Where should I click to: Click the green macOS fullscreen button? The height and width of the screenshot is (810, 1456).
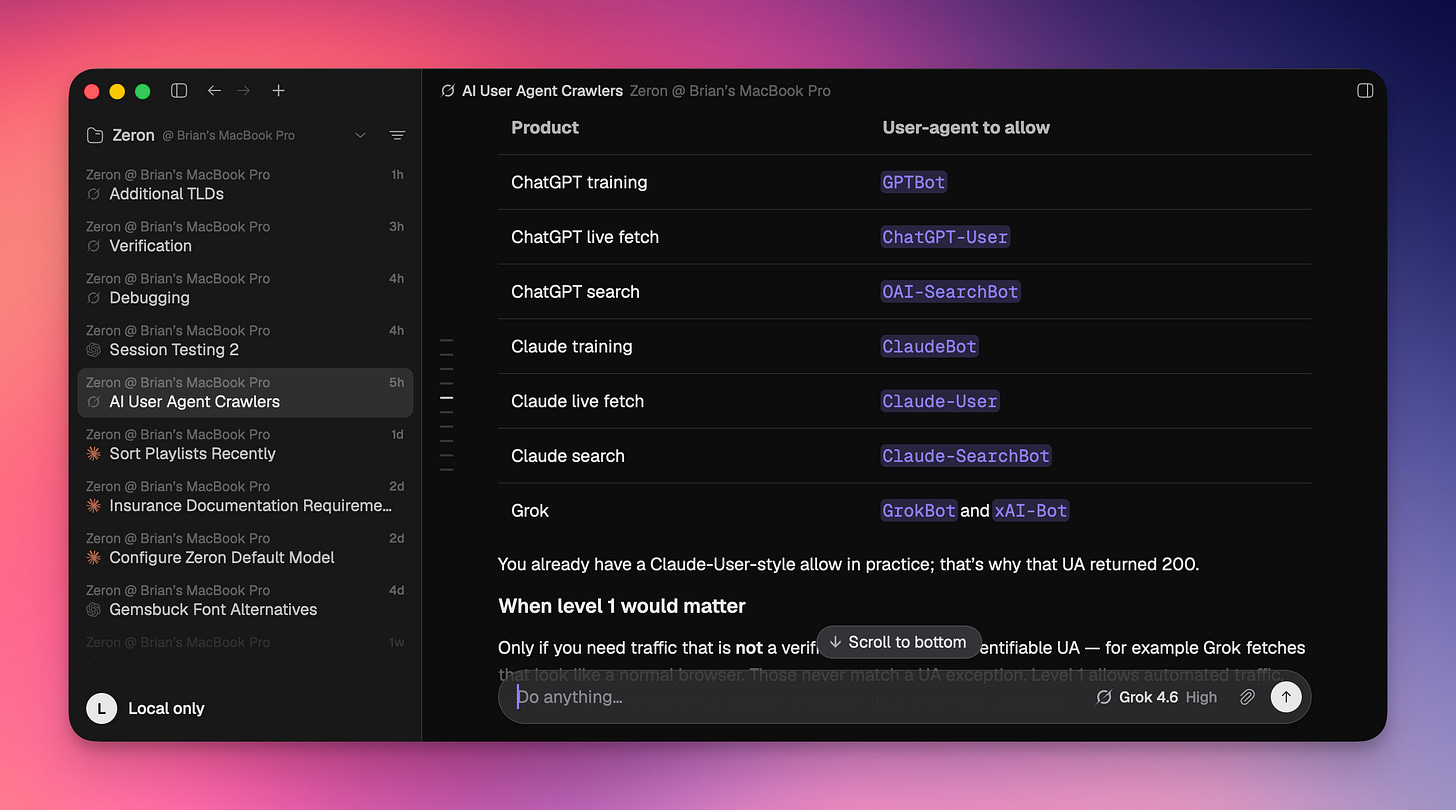tap(143, 91)
